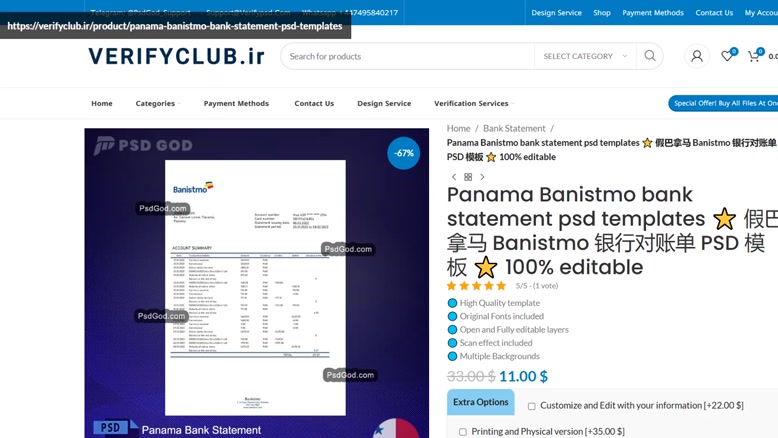Click the Banistmo statement product image

point(256,285)
